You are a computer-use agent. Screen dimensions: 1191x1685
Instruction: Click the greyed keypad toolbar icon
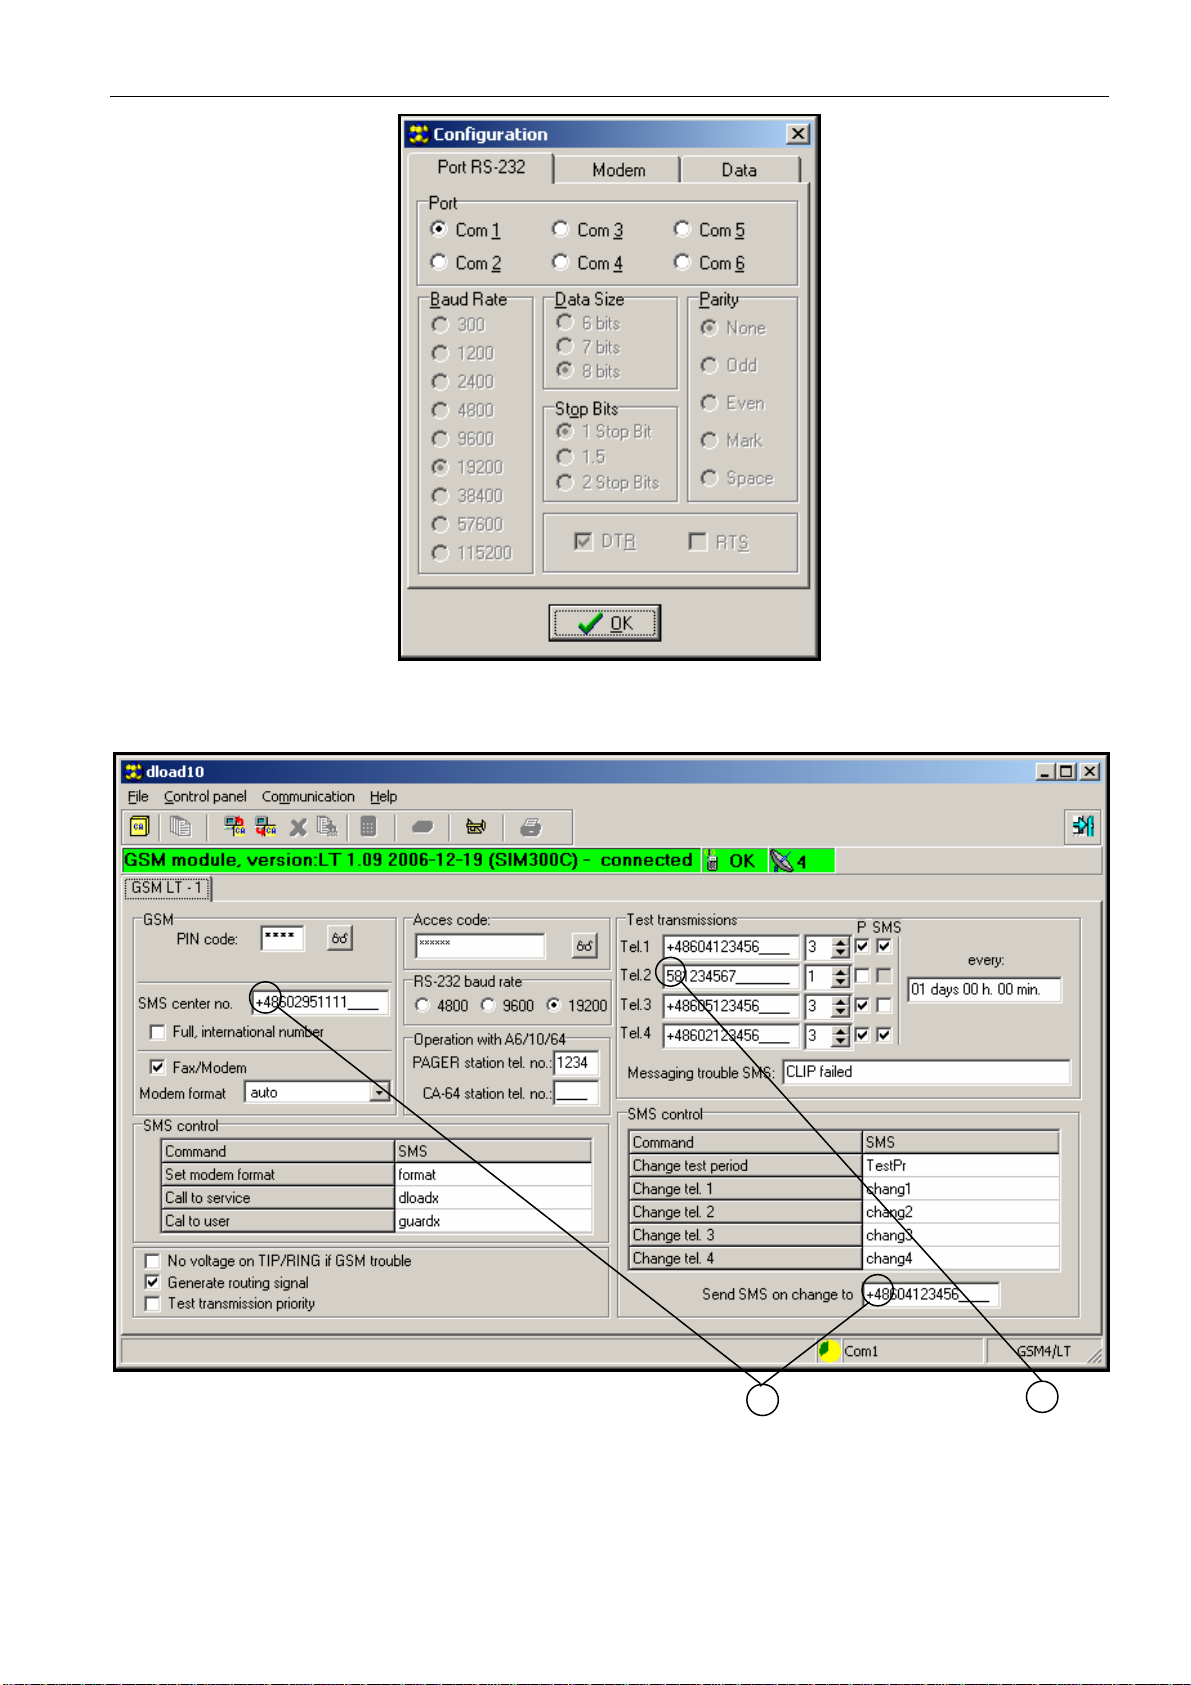click(368, 827)
